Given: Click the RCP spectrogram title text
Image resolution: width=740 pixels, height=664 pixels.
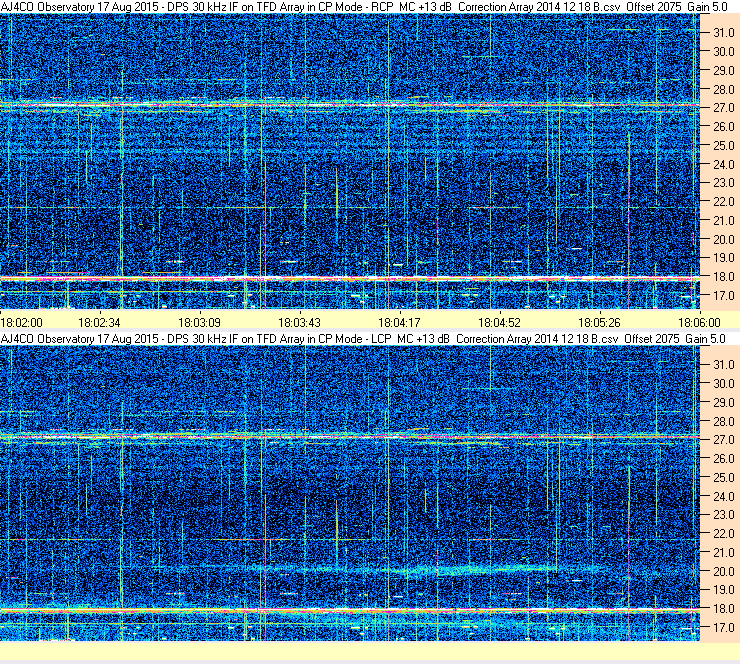Looking at the screenshot, I should [364, 7].
